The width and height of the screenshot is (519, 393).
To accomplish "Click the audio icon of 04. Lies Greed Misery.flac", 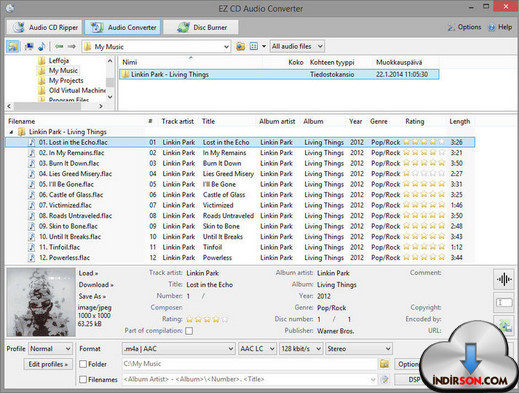I will click(32, 174).
